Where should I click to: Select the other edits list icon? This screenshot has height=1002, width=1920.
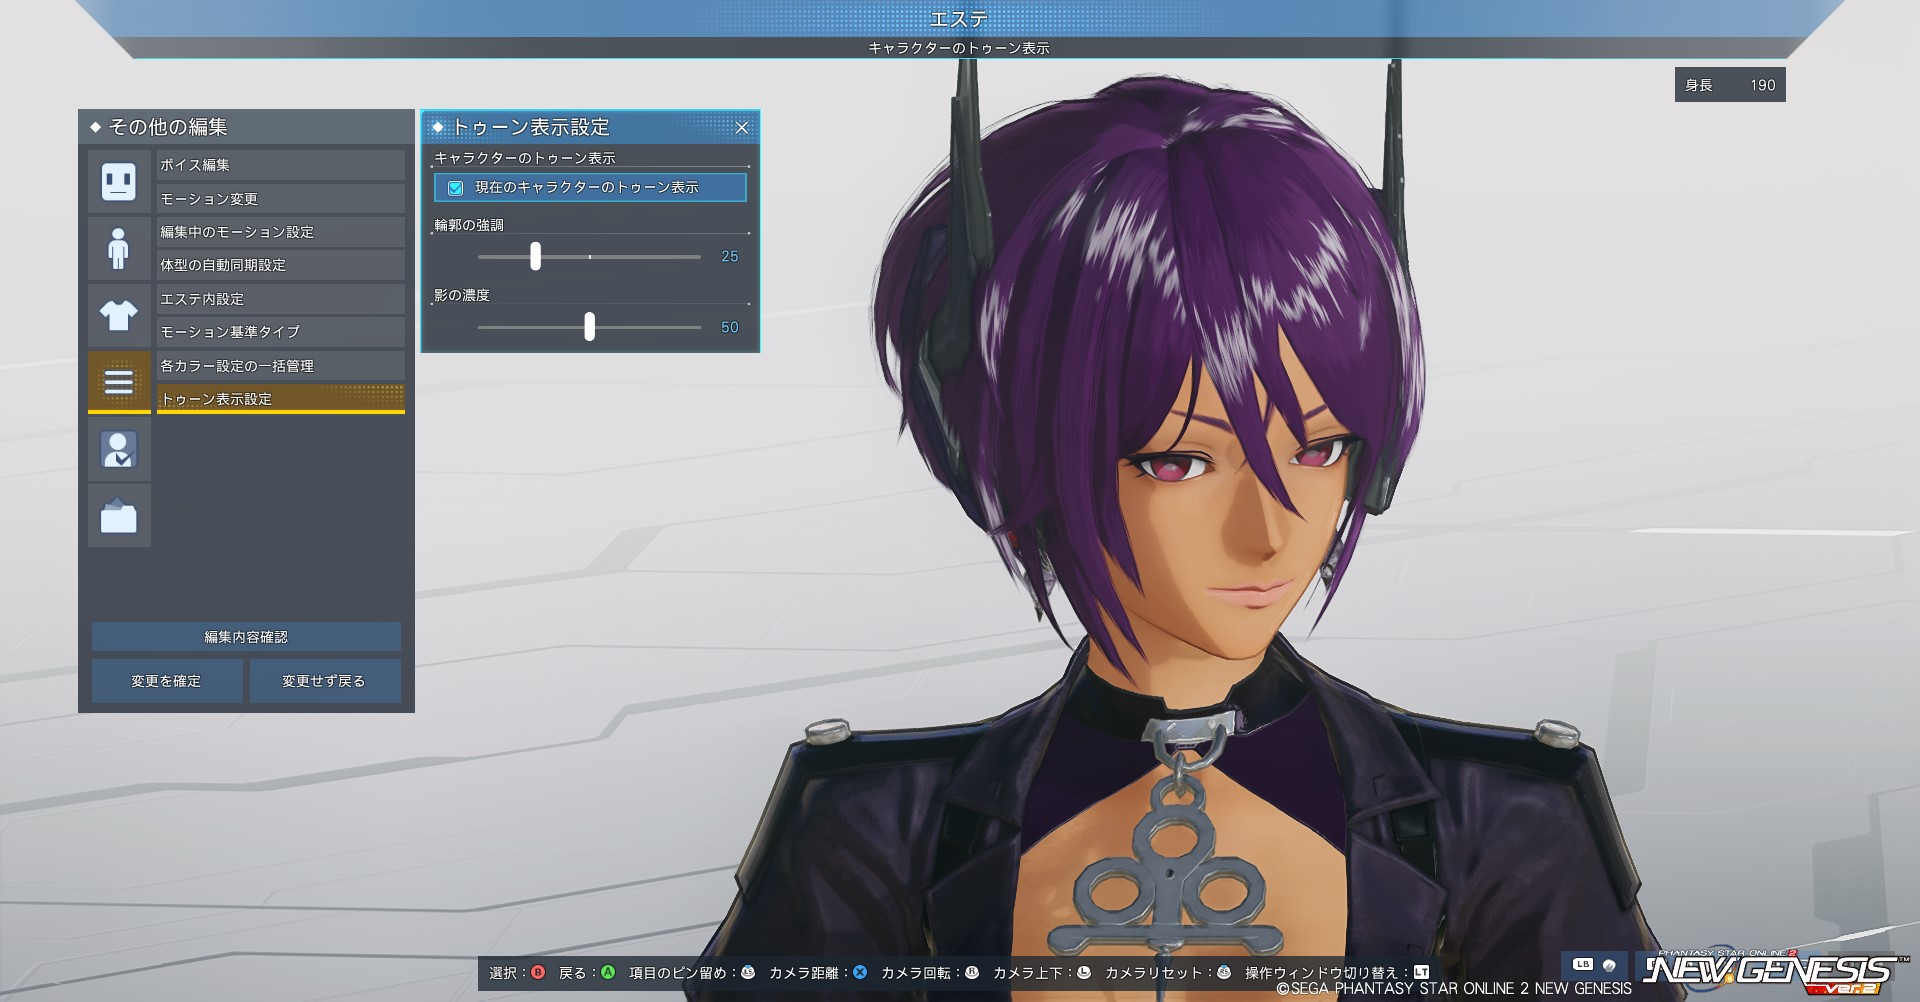coord(119,381)
